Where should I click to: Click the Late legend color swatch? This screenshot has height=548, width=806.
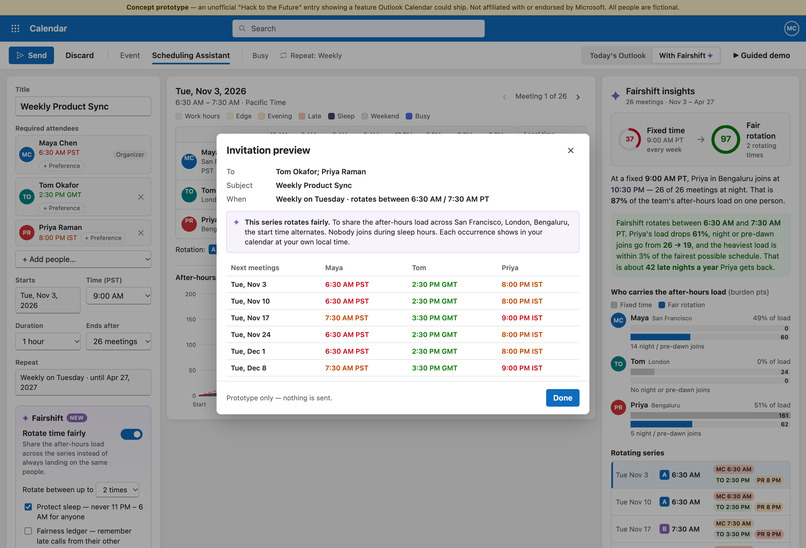pos(302,116)
